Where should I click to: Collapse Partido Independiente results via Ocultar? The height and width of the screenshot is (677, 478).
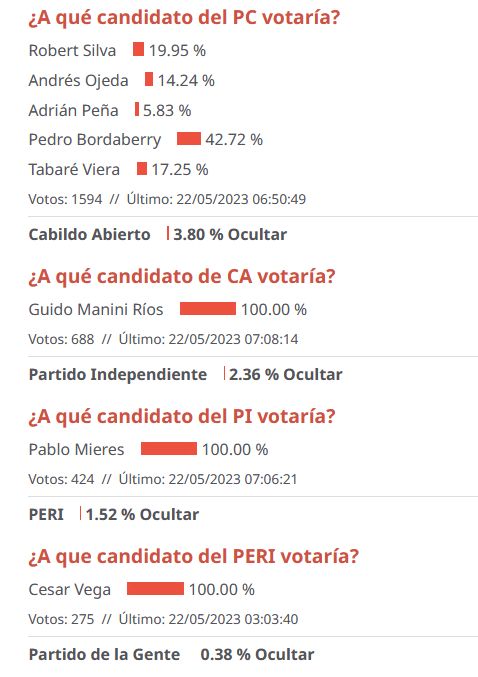[313, 374]
